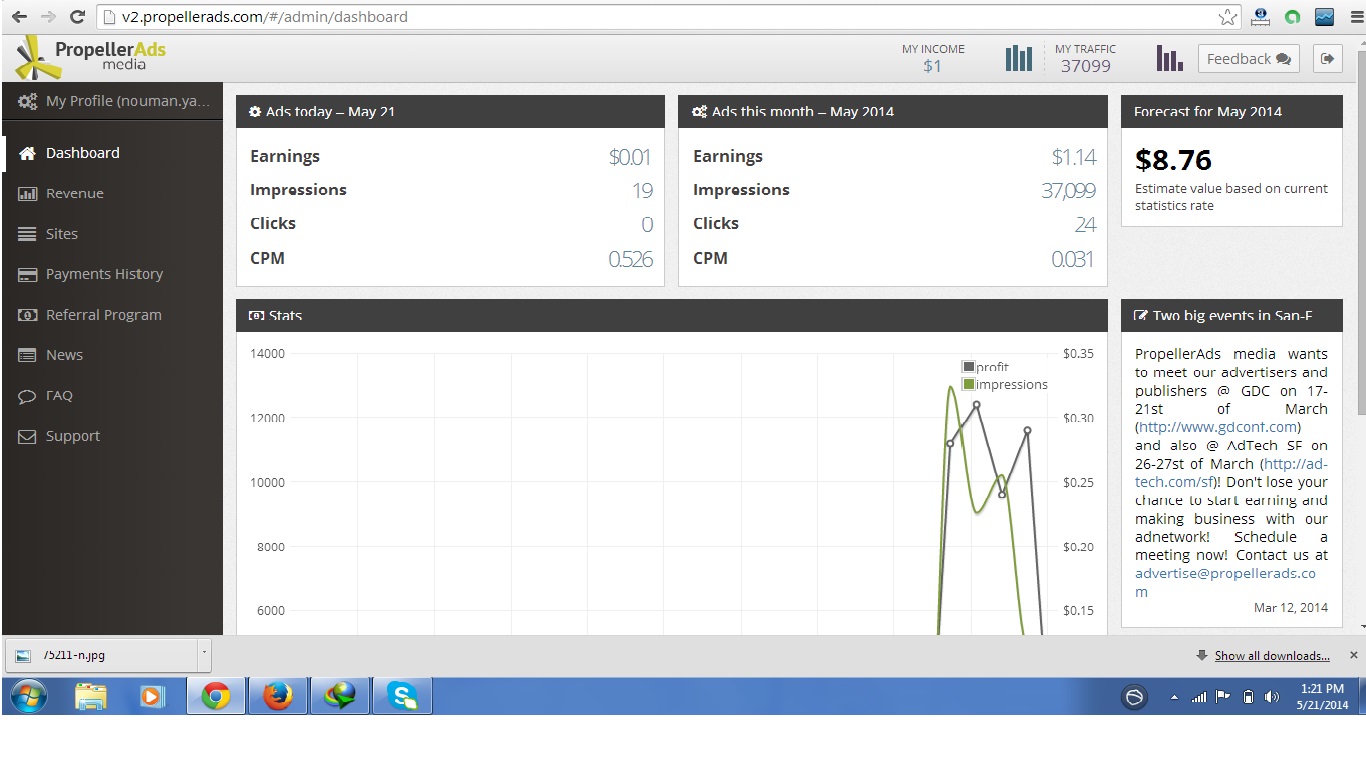This screenshot has height=768, width=1366.
Task: Launch Firefox from the taskbar
Action: pos(277,696)
